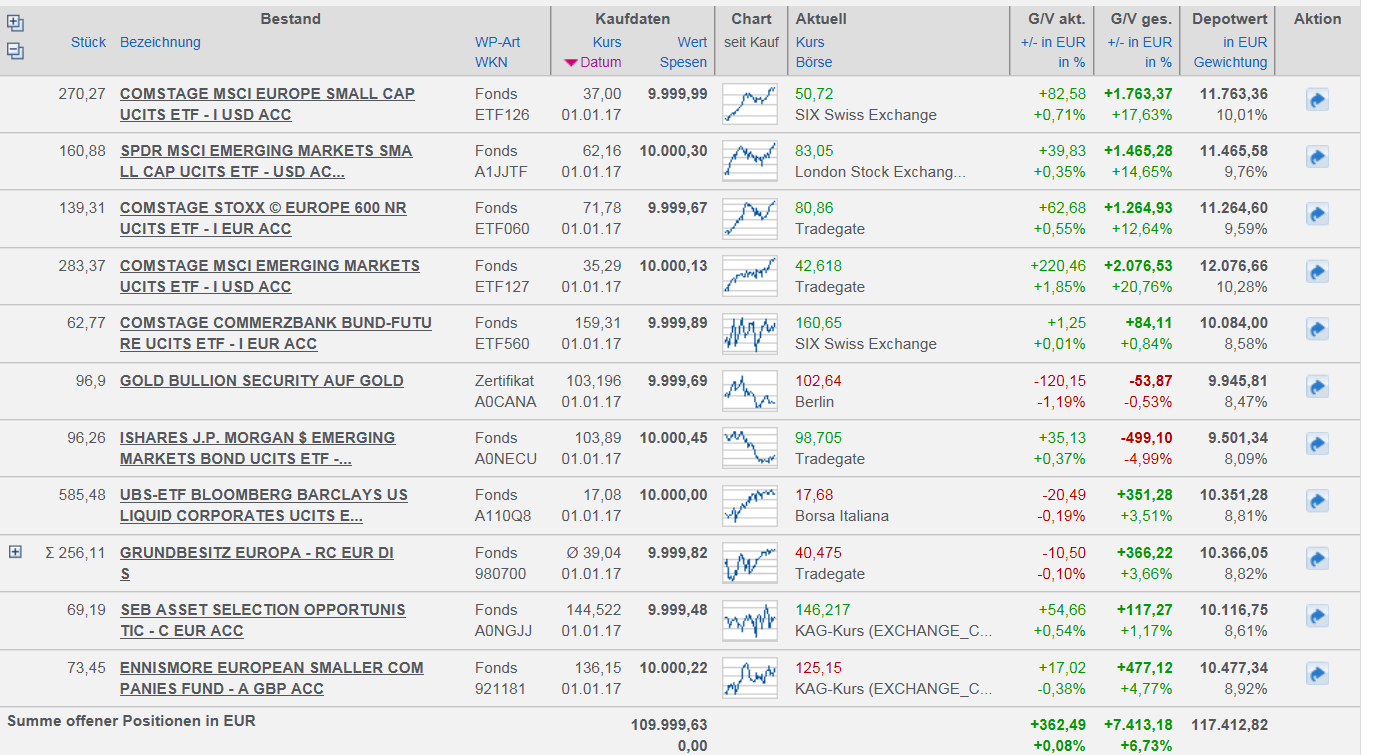Sort by WP-Art column header
Viewport: 1373px width, 755px height.
(x=497, y=42)
